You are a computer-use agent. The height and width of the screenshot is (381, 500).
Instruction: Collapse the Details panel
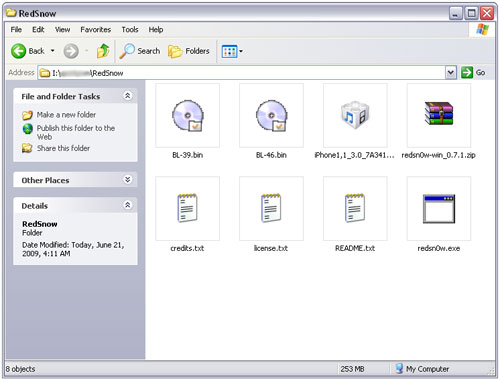point(127,205)
